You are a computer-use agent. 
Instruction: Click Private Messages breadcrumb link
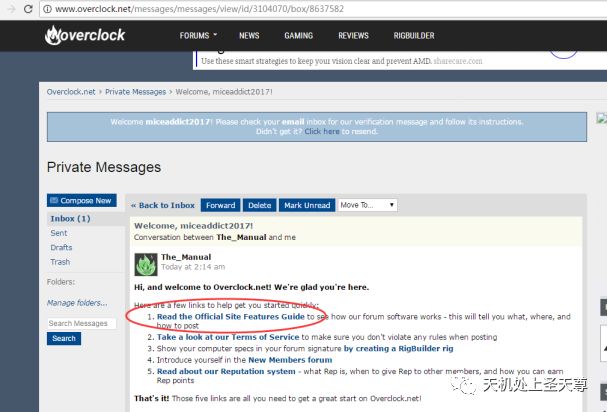coord(135,92)
